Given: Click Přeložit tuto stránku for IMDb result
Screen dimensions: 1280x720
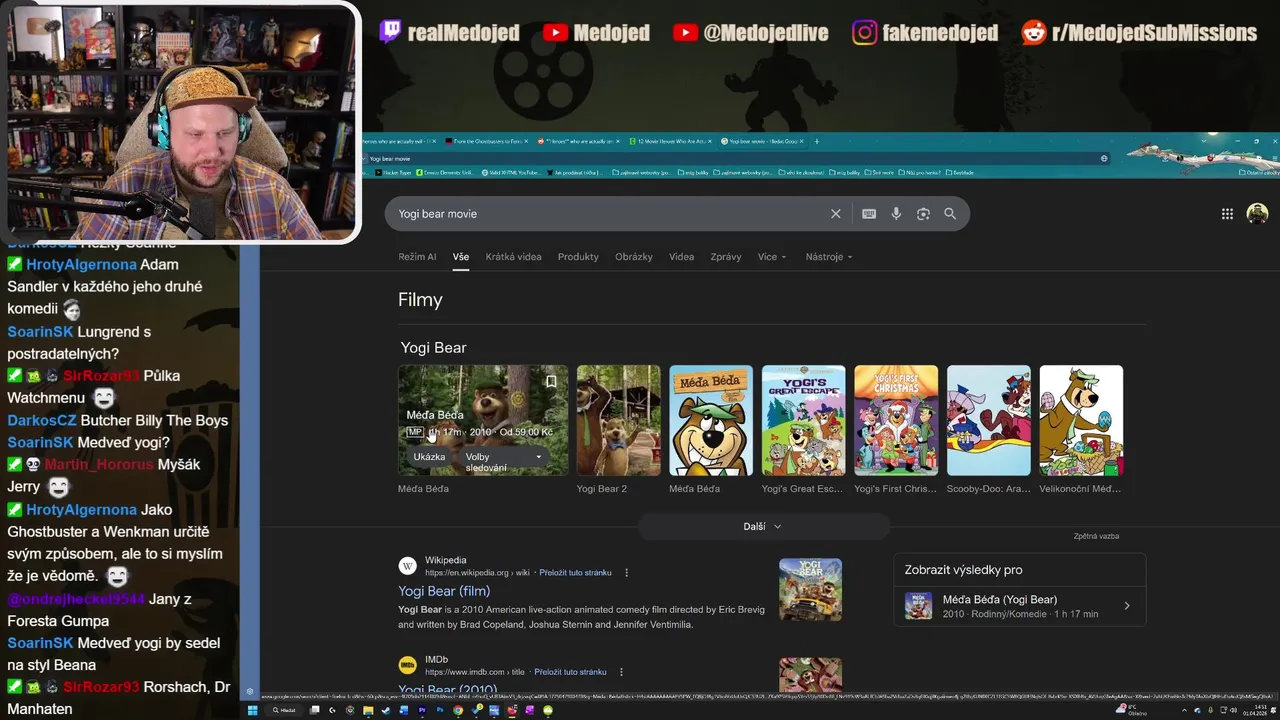Looking at the screenshot, I should click(x=570, y=672).
